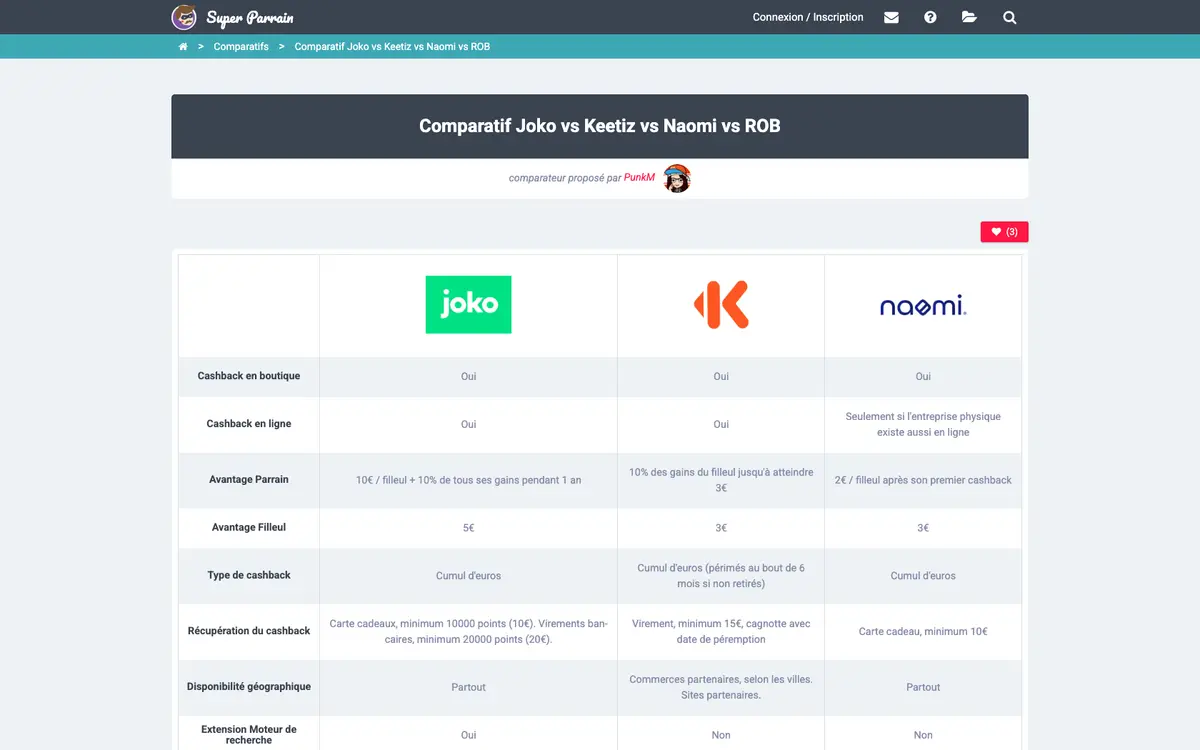Go to home via breadcrumb house icon
Screen dimensions: 1200x750
pyautogui.click(x=183, y=47)
